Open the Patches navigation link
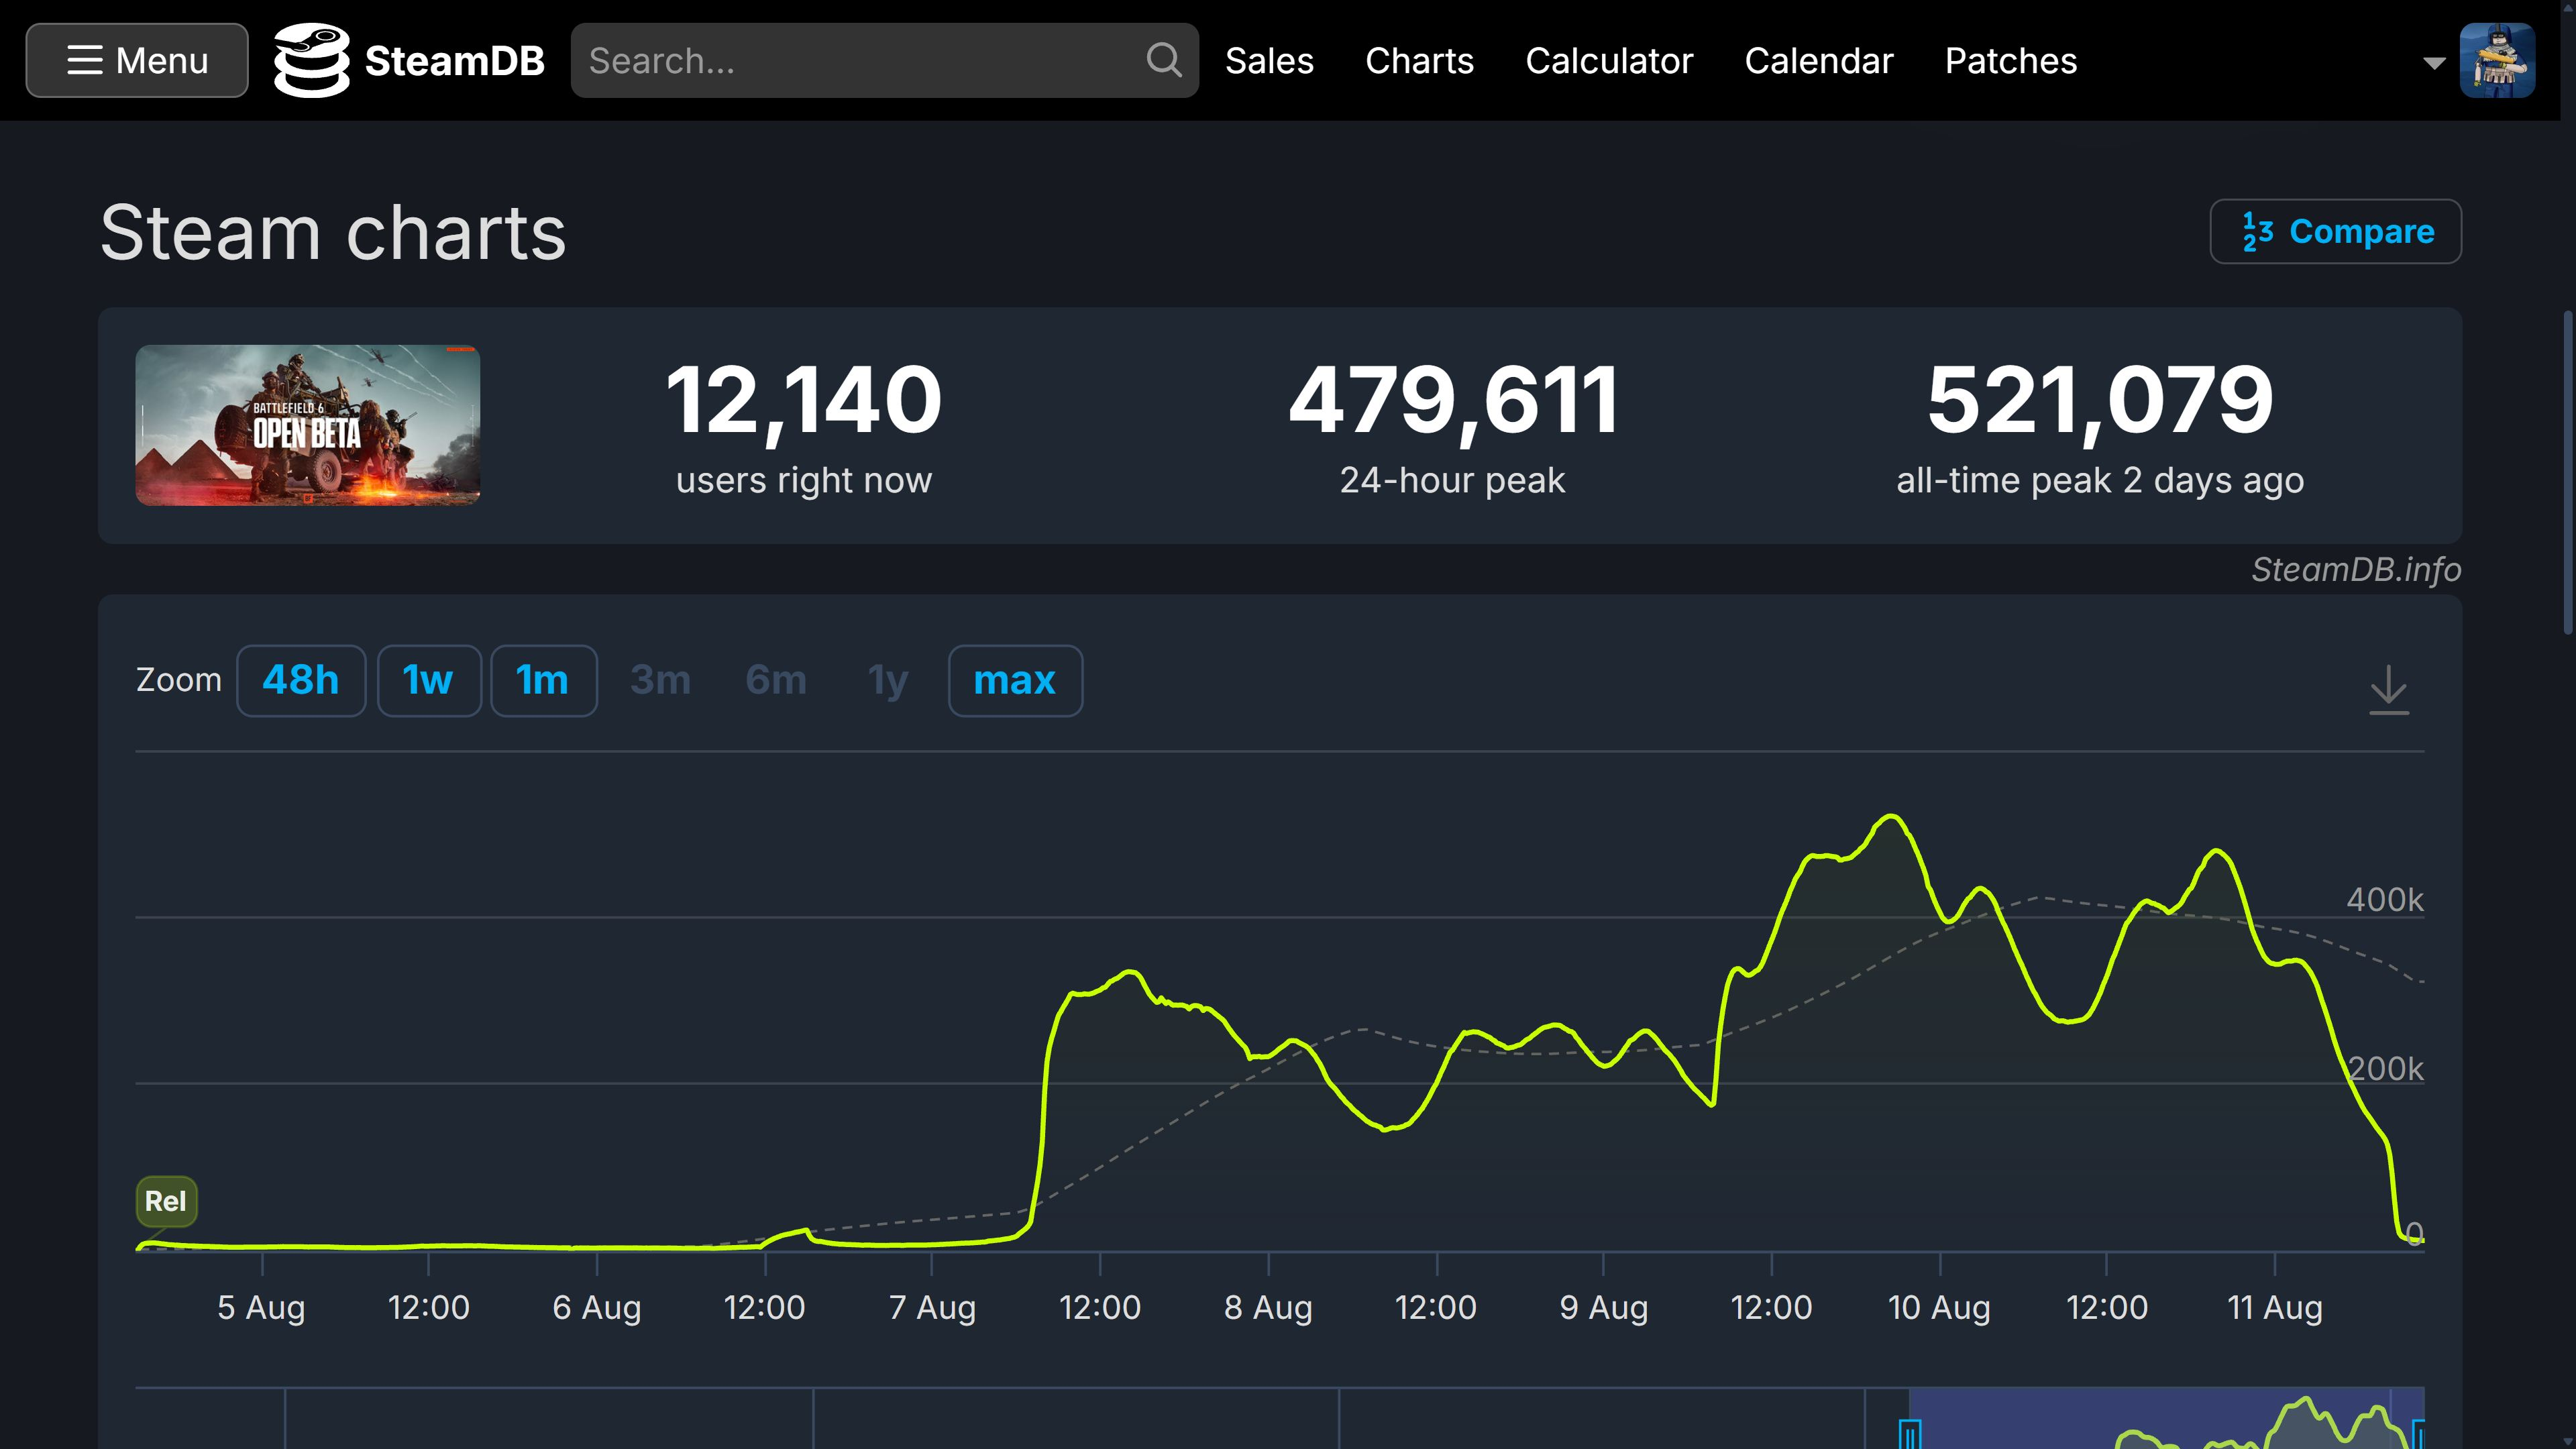Viewport: 2576px width, 1449px height. (2010, 61)
